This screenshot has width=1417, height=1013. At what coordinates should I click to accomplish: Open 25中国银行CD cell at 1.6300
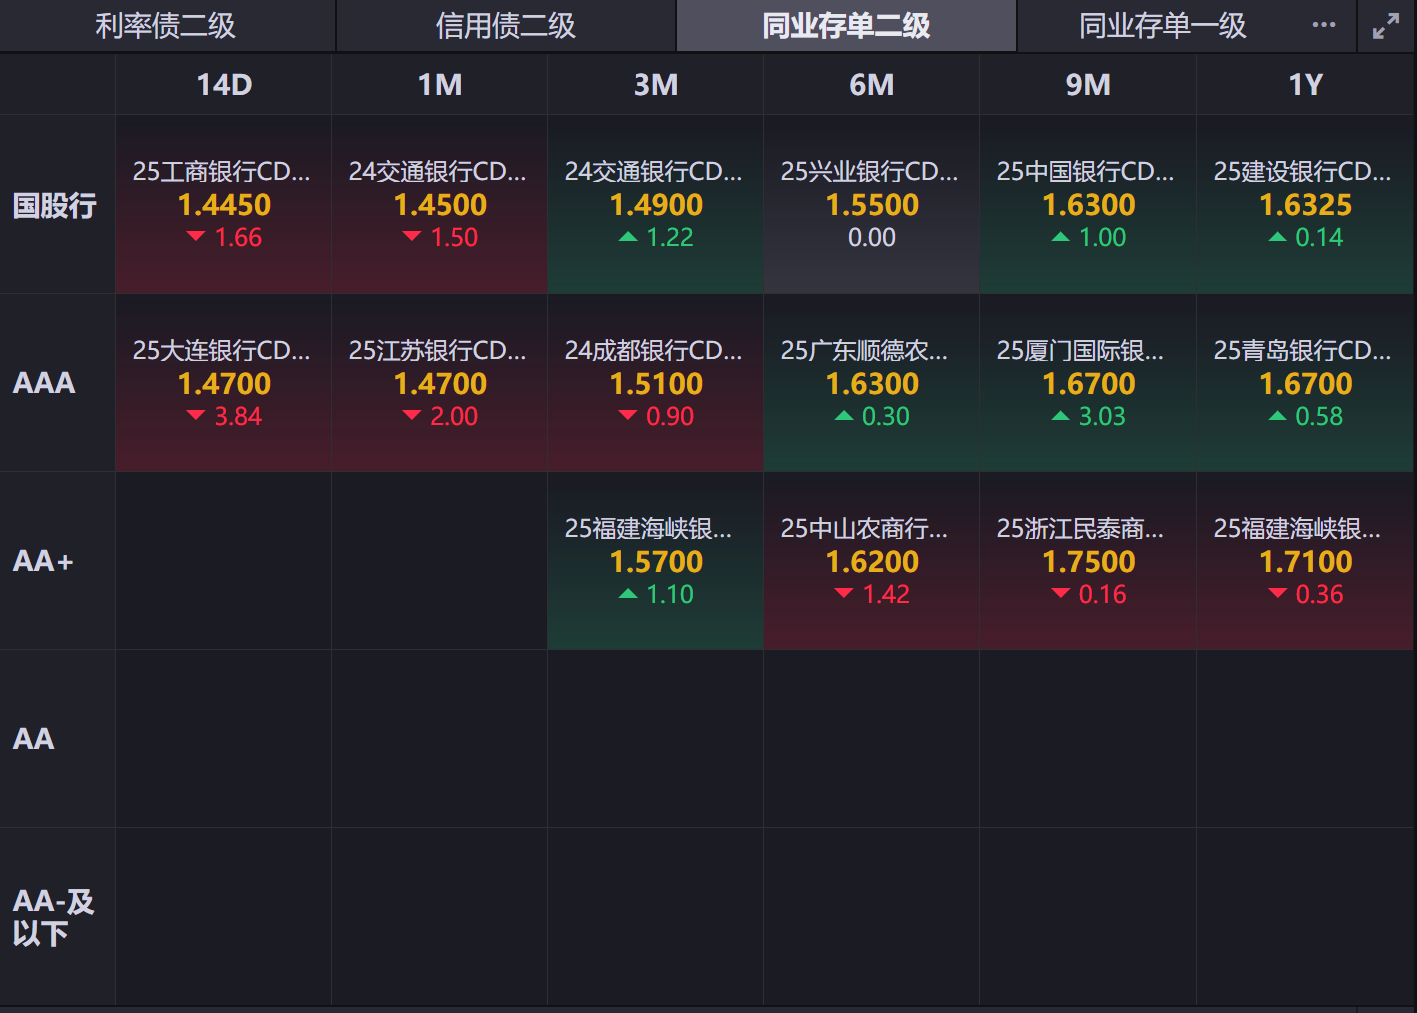tap(1088, 205)
